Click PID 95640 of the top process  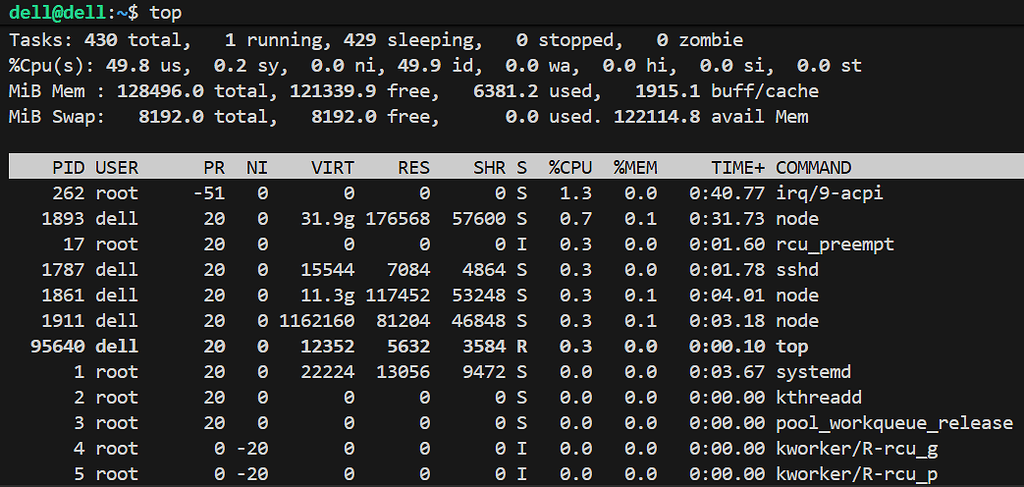57,346
